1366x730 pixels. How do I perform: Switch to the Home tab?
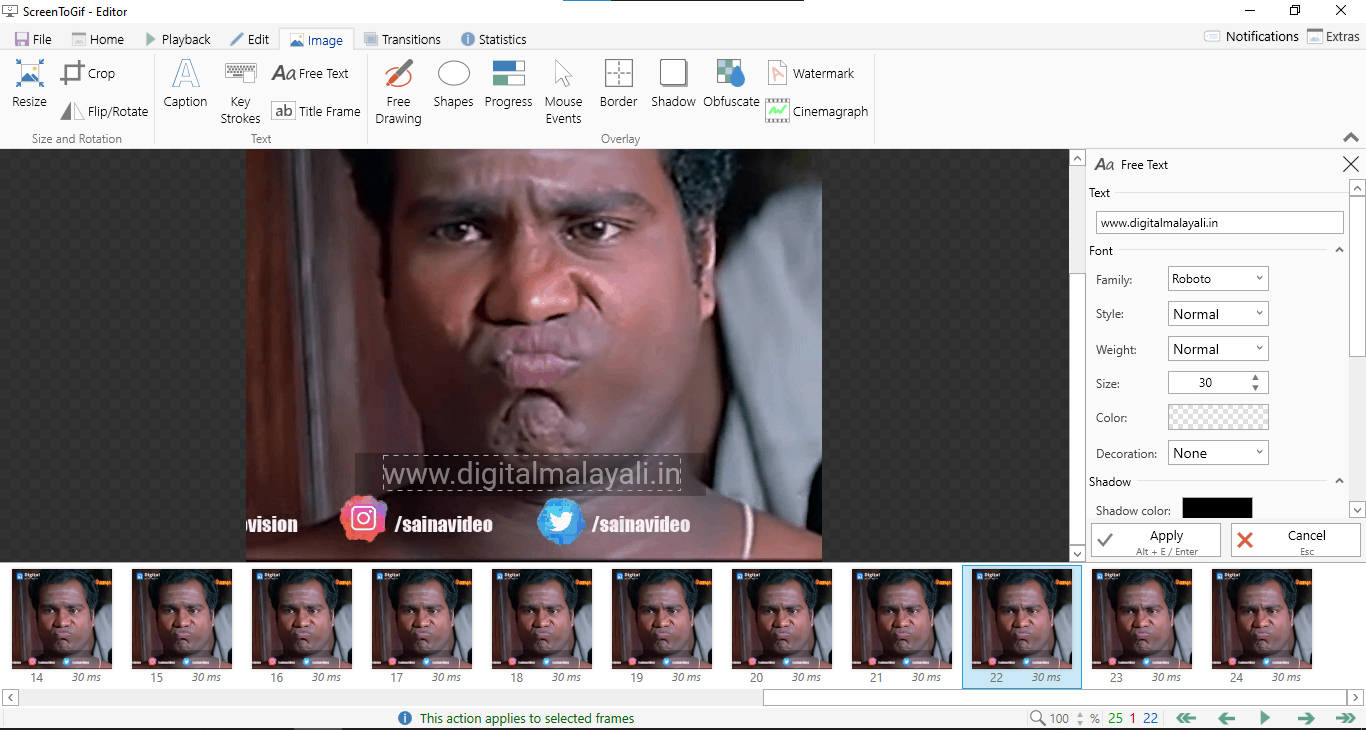click(x=98, y=39)
